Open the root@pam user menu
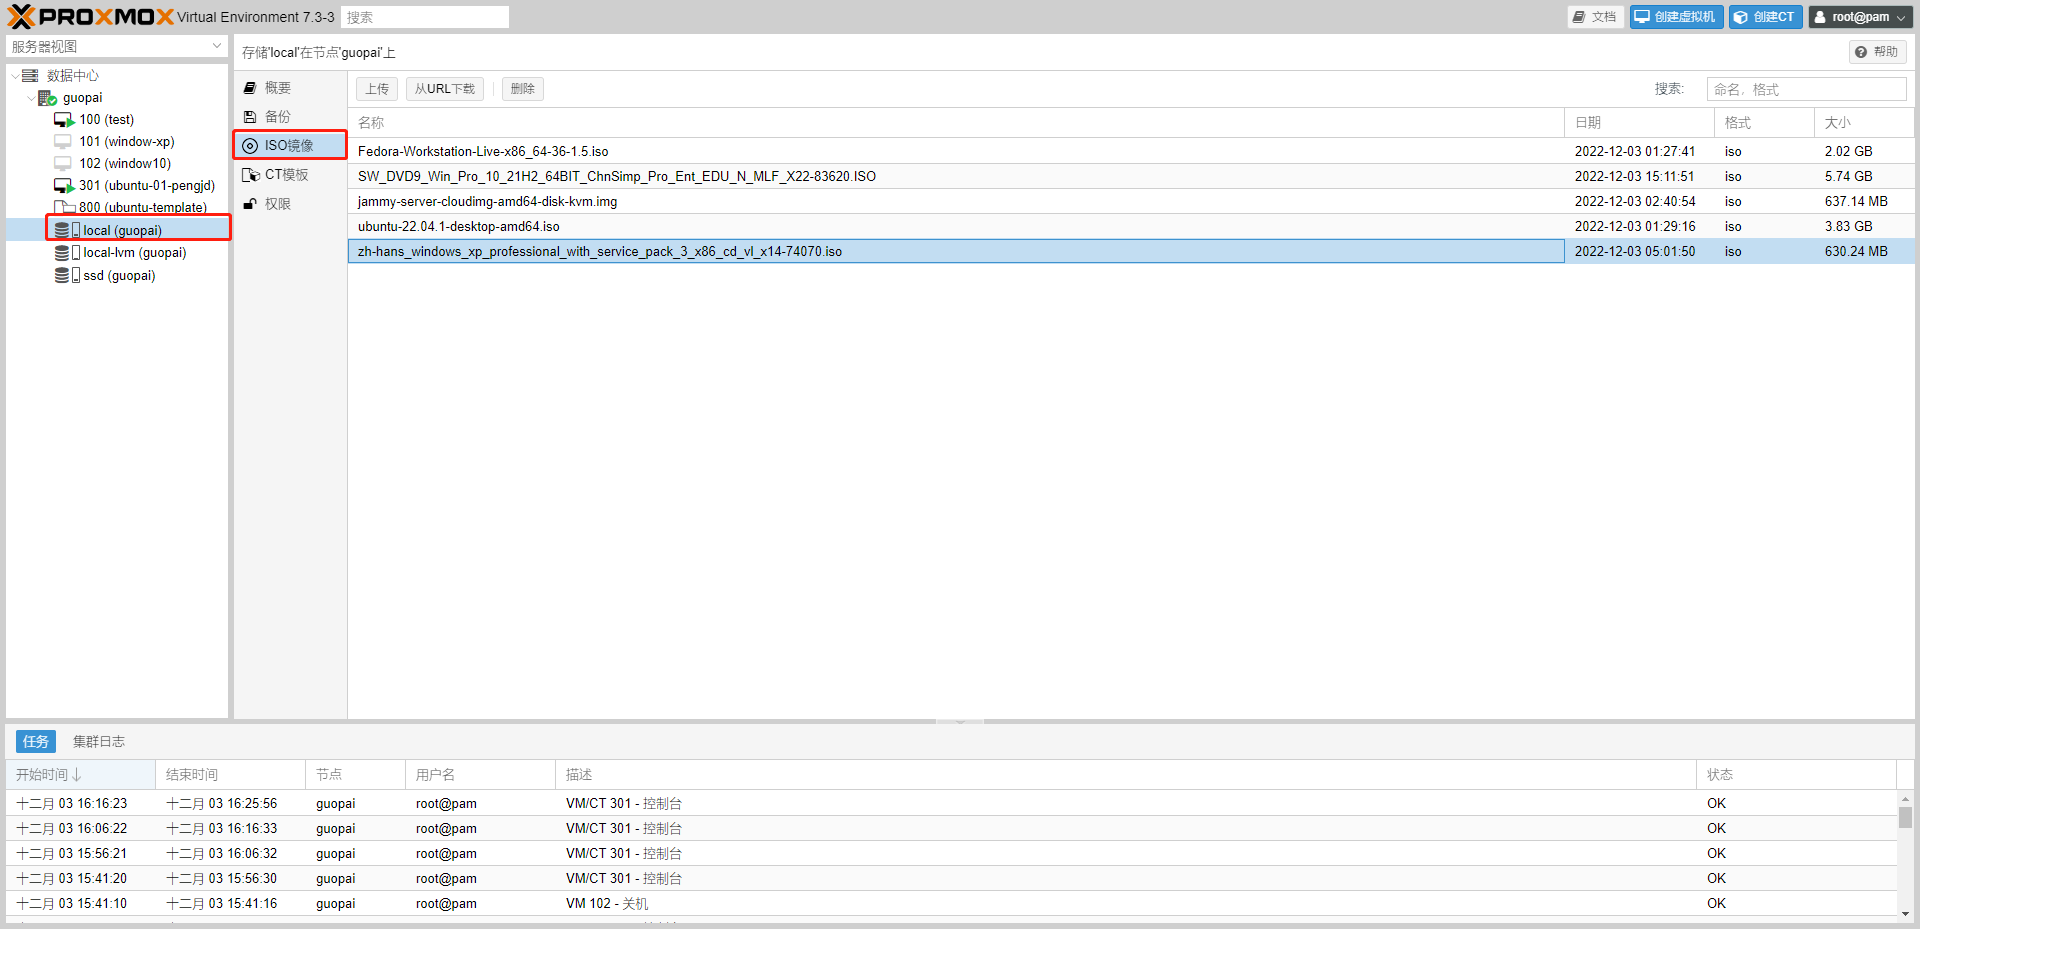This screenshot has width=2047, height=960. [x=1860, y=17]
